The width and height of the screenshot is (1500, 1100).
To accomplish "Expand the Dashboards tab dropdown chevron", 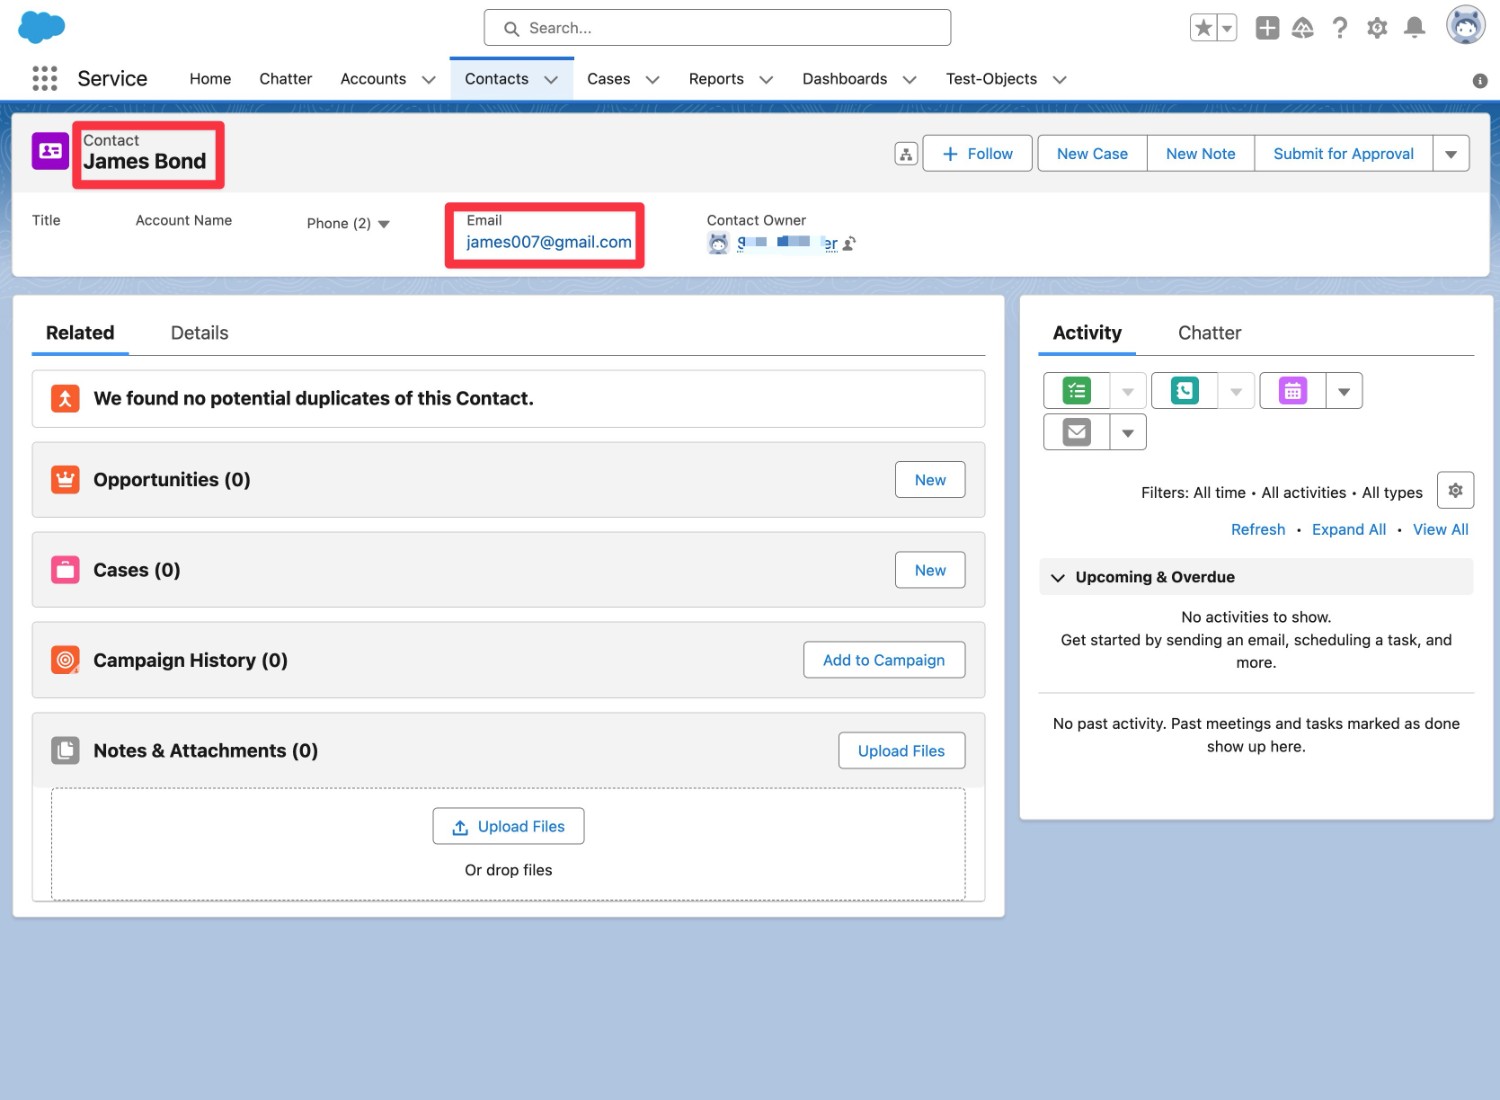I will point(910,80).
